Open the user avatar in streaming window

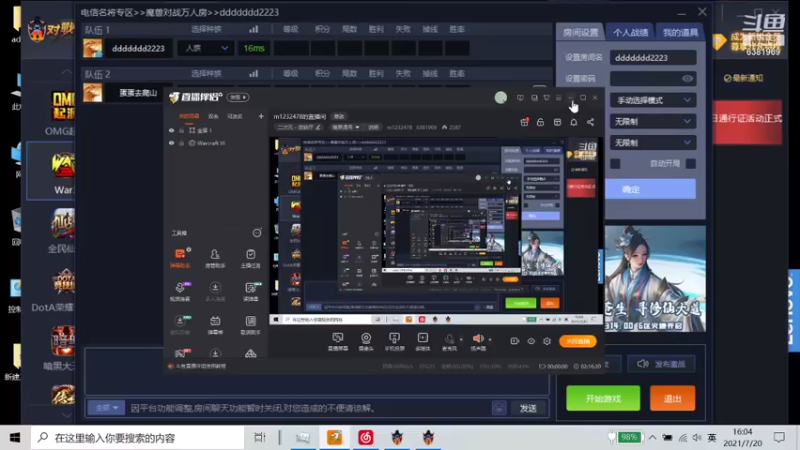point(501,97)
